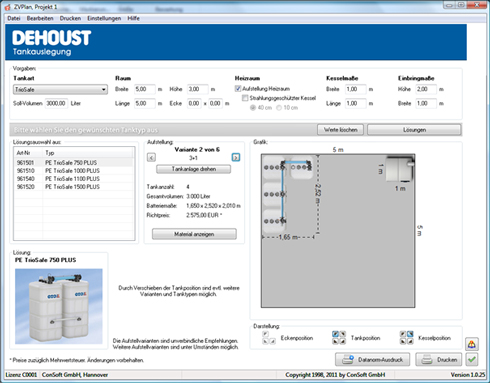The width and height of the screenshot is (490, 383).
Task: Go to next Aufstellung variant arrow
Action: [x=236, y=157]
